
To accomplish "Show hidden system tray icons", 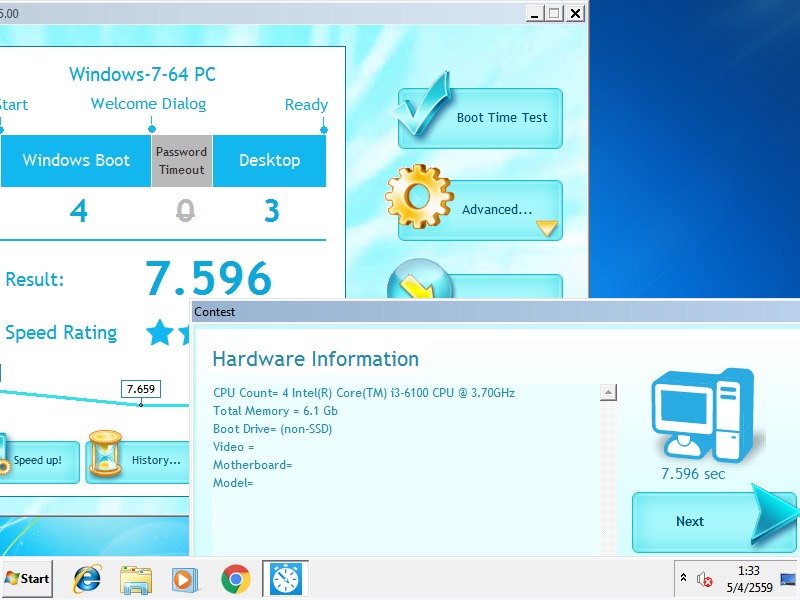I will tap(683, 578).
